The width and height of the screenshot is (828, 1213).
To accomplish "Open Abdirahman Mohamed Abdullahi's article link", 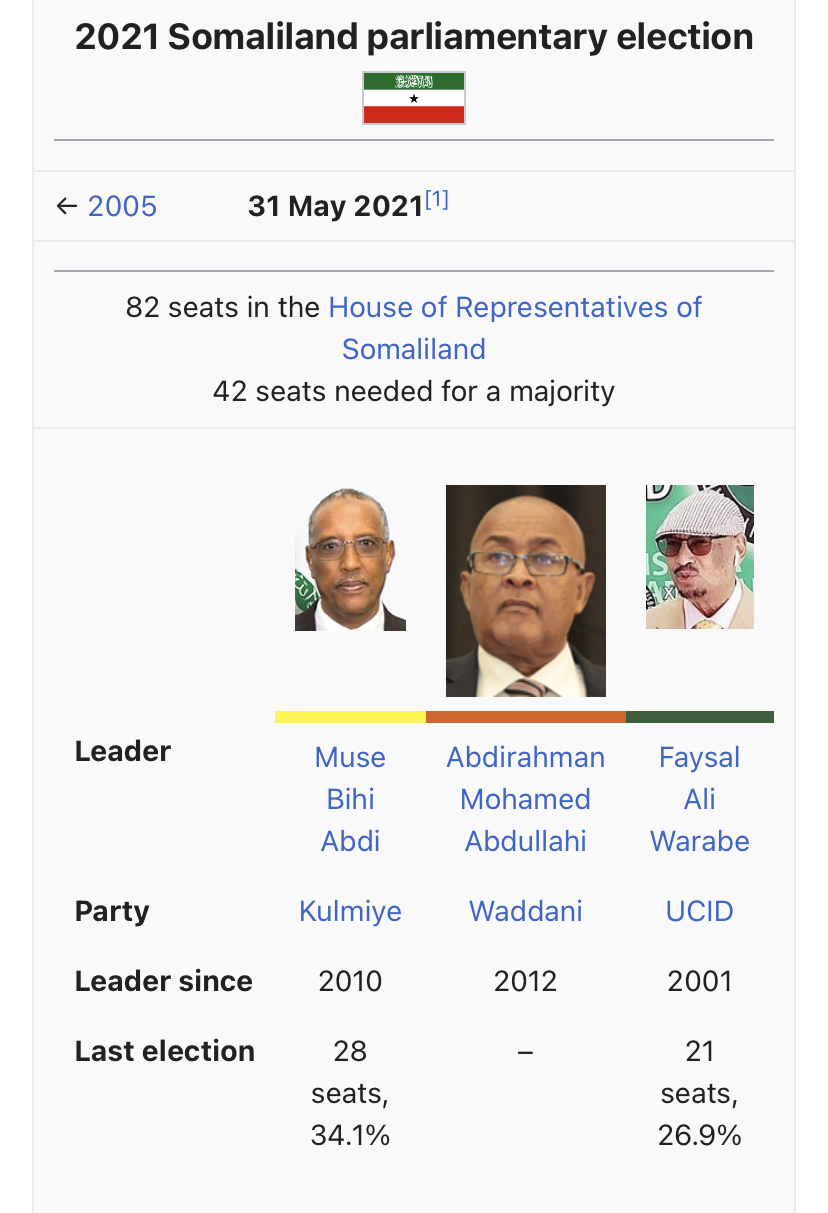I will [526, 799].
